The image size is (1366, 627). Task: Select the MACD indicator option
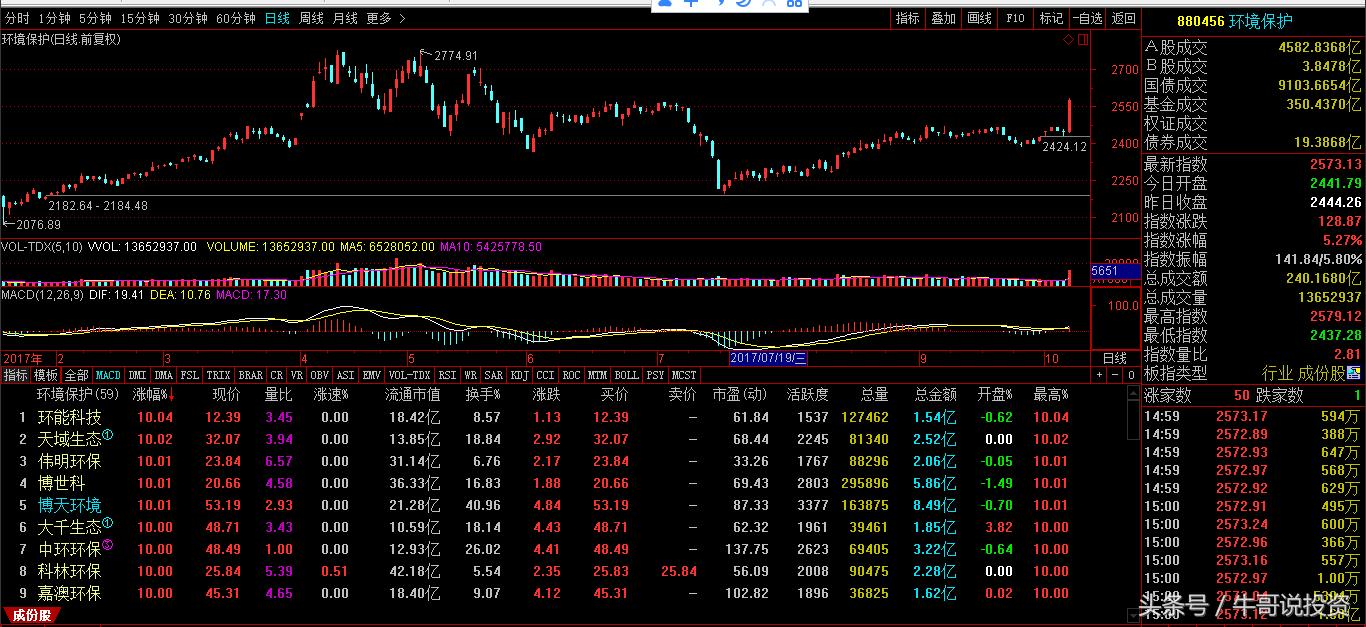(108, 375)
